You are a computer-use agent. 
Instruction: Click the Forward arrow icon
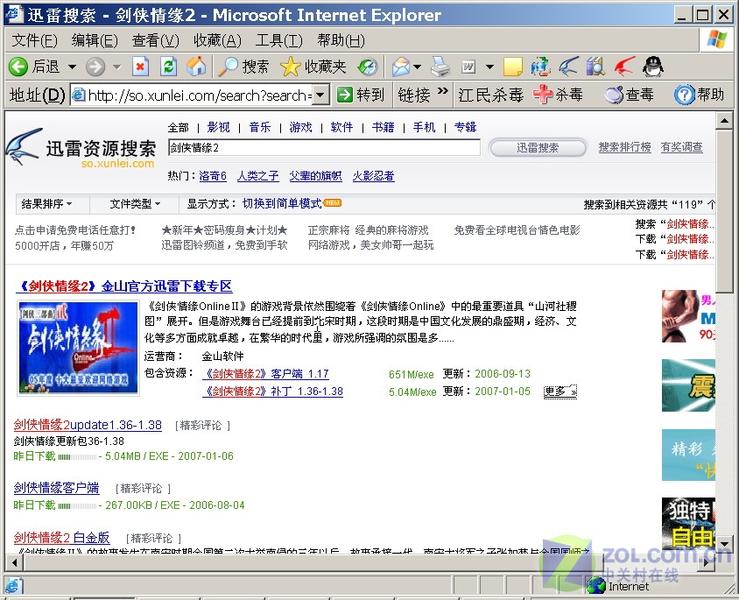click(95, 67)
